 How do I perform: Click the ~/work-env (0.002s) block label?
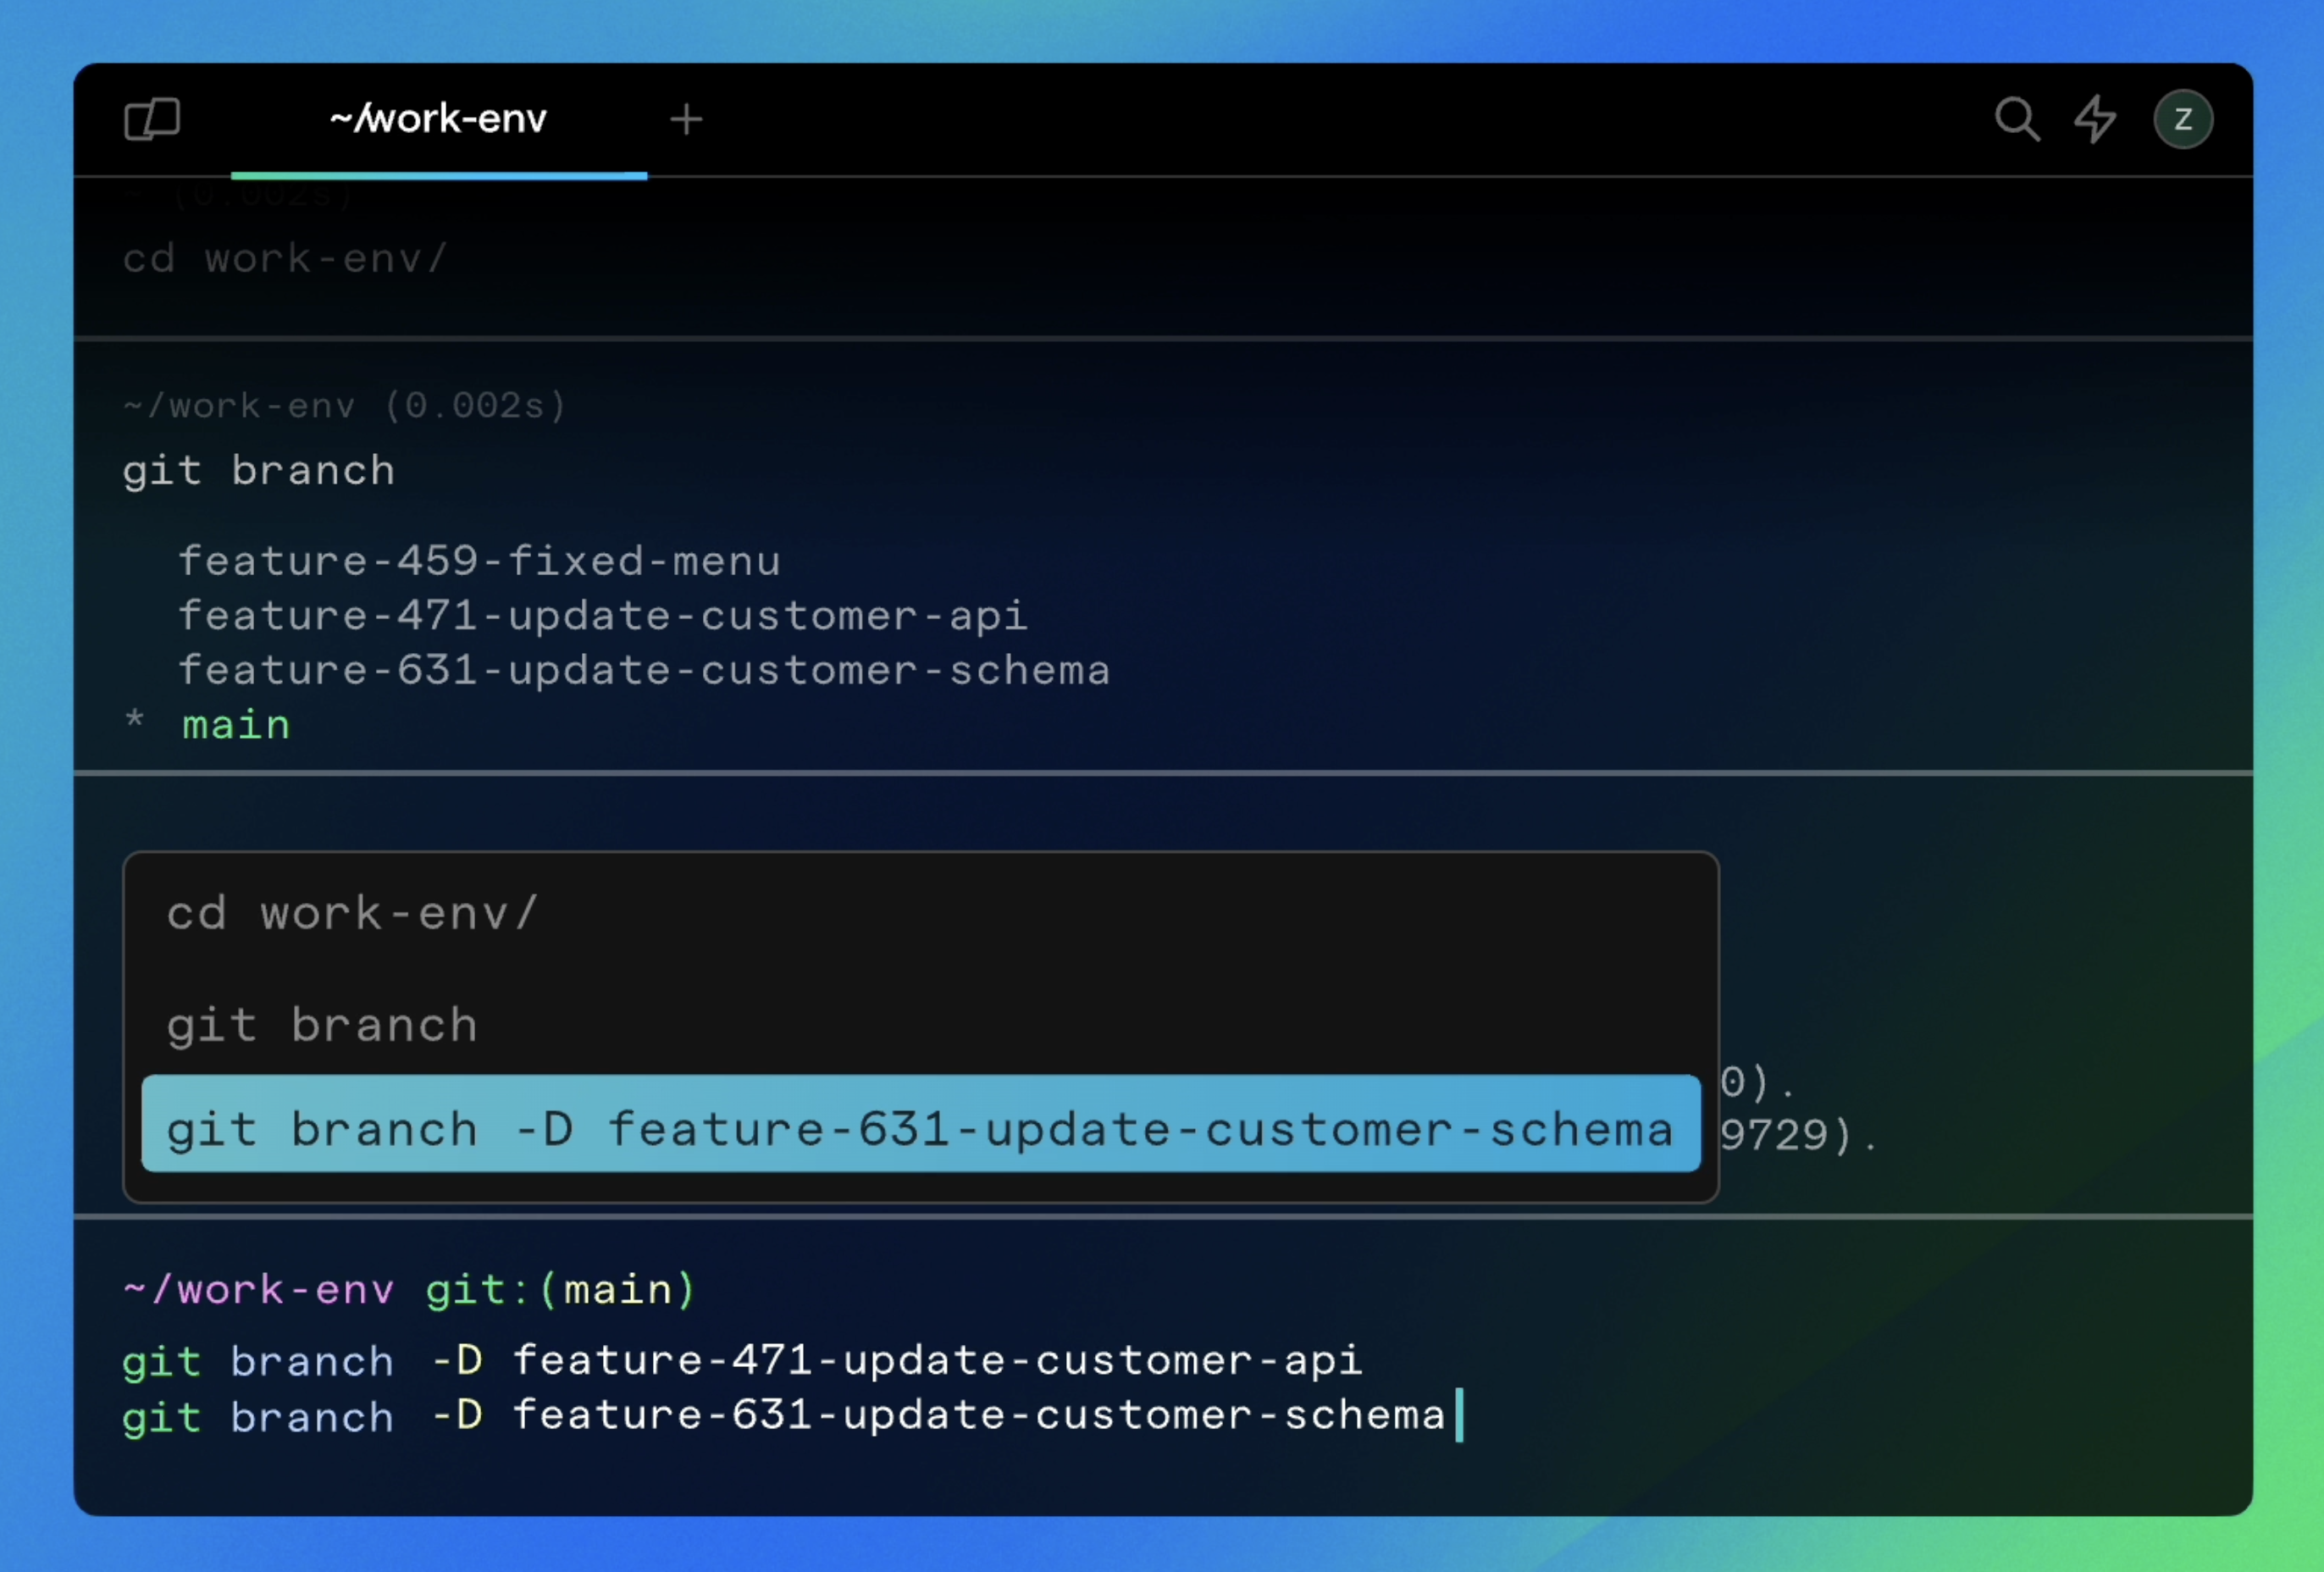point(345,406)
